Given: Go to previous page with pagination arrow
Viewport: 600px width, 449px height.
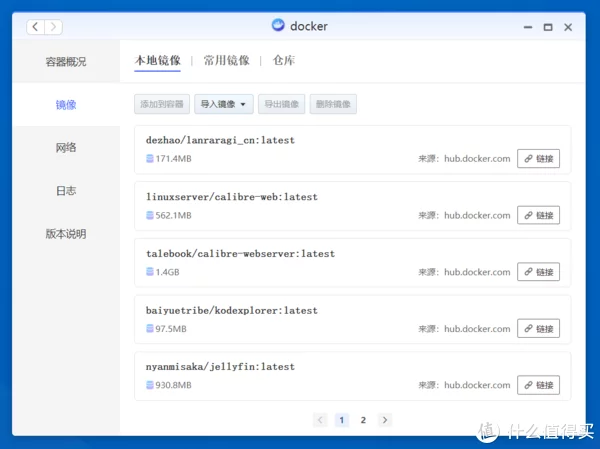Looking at the screenshot, I should coord(320,420).
